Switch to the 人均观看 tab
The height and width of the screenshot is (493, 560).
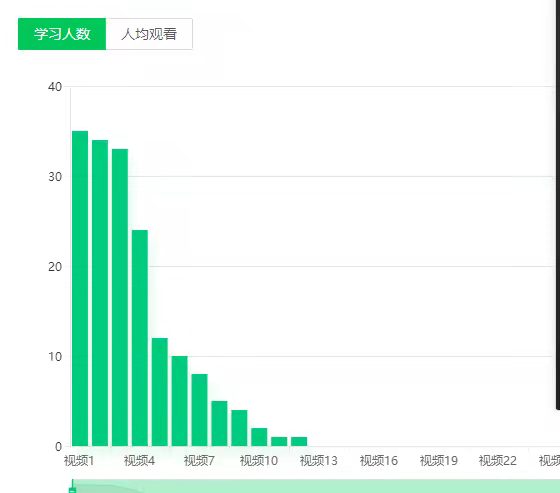(x=149, y=34)
